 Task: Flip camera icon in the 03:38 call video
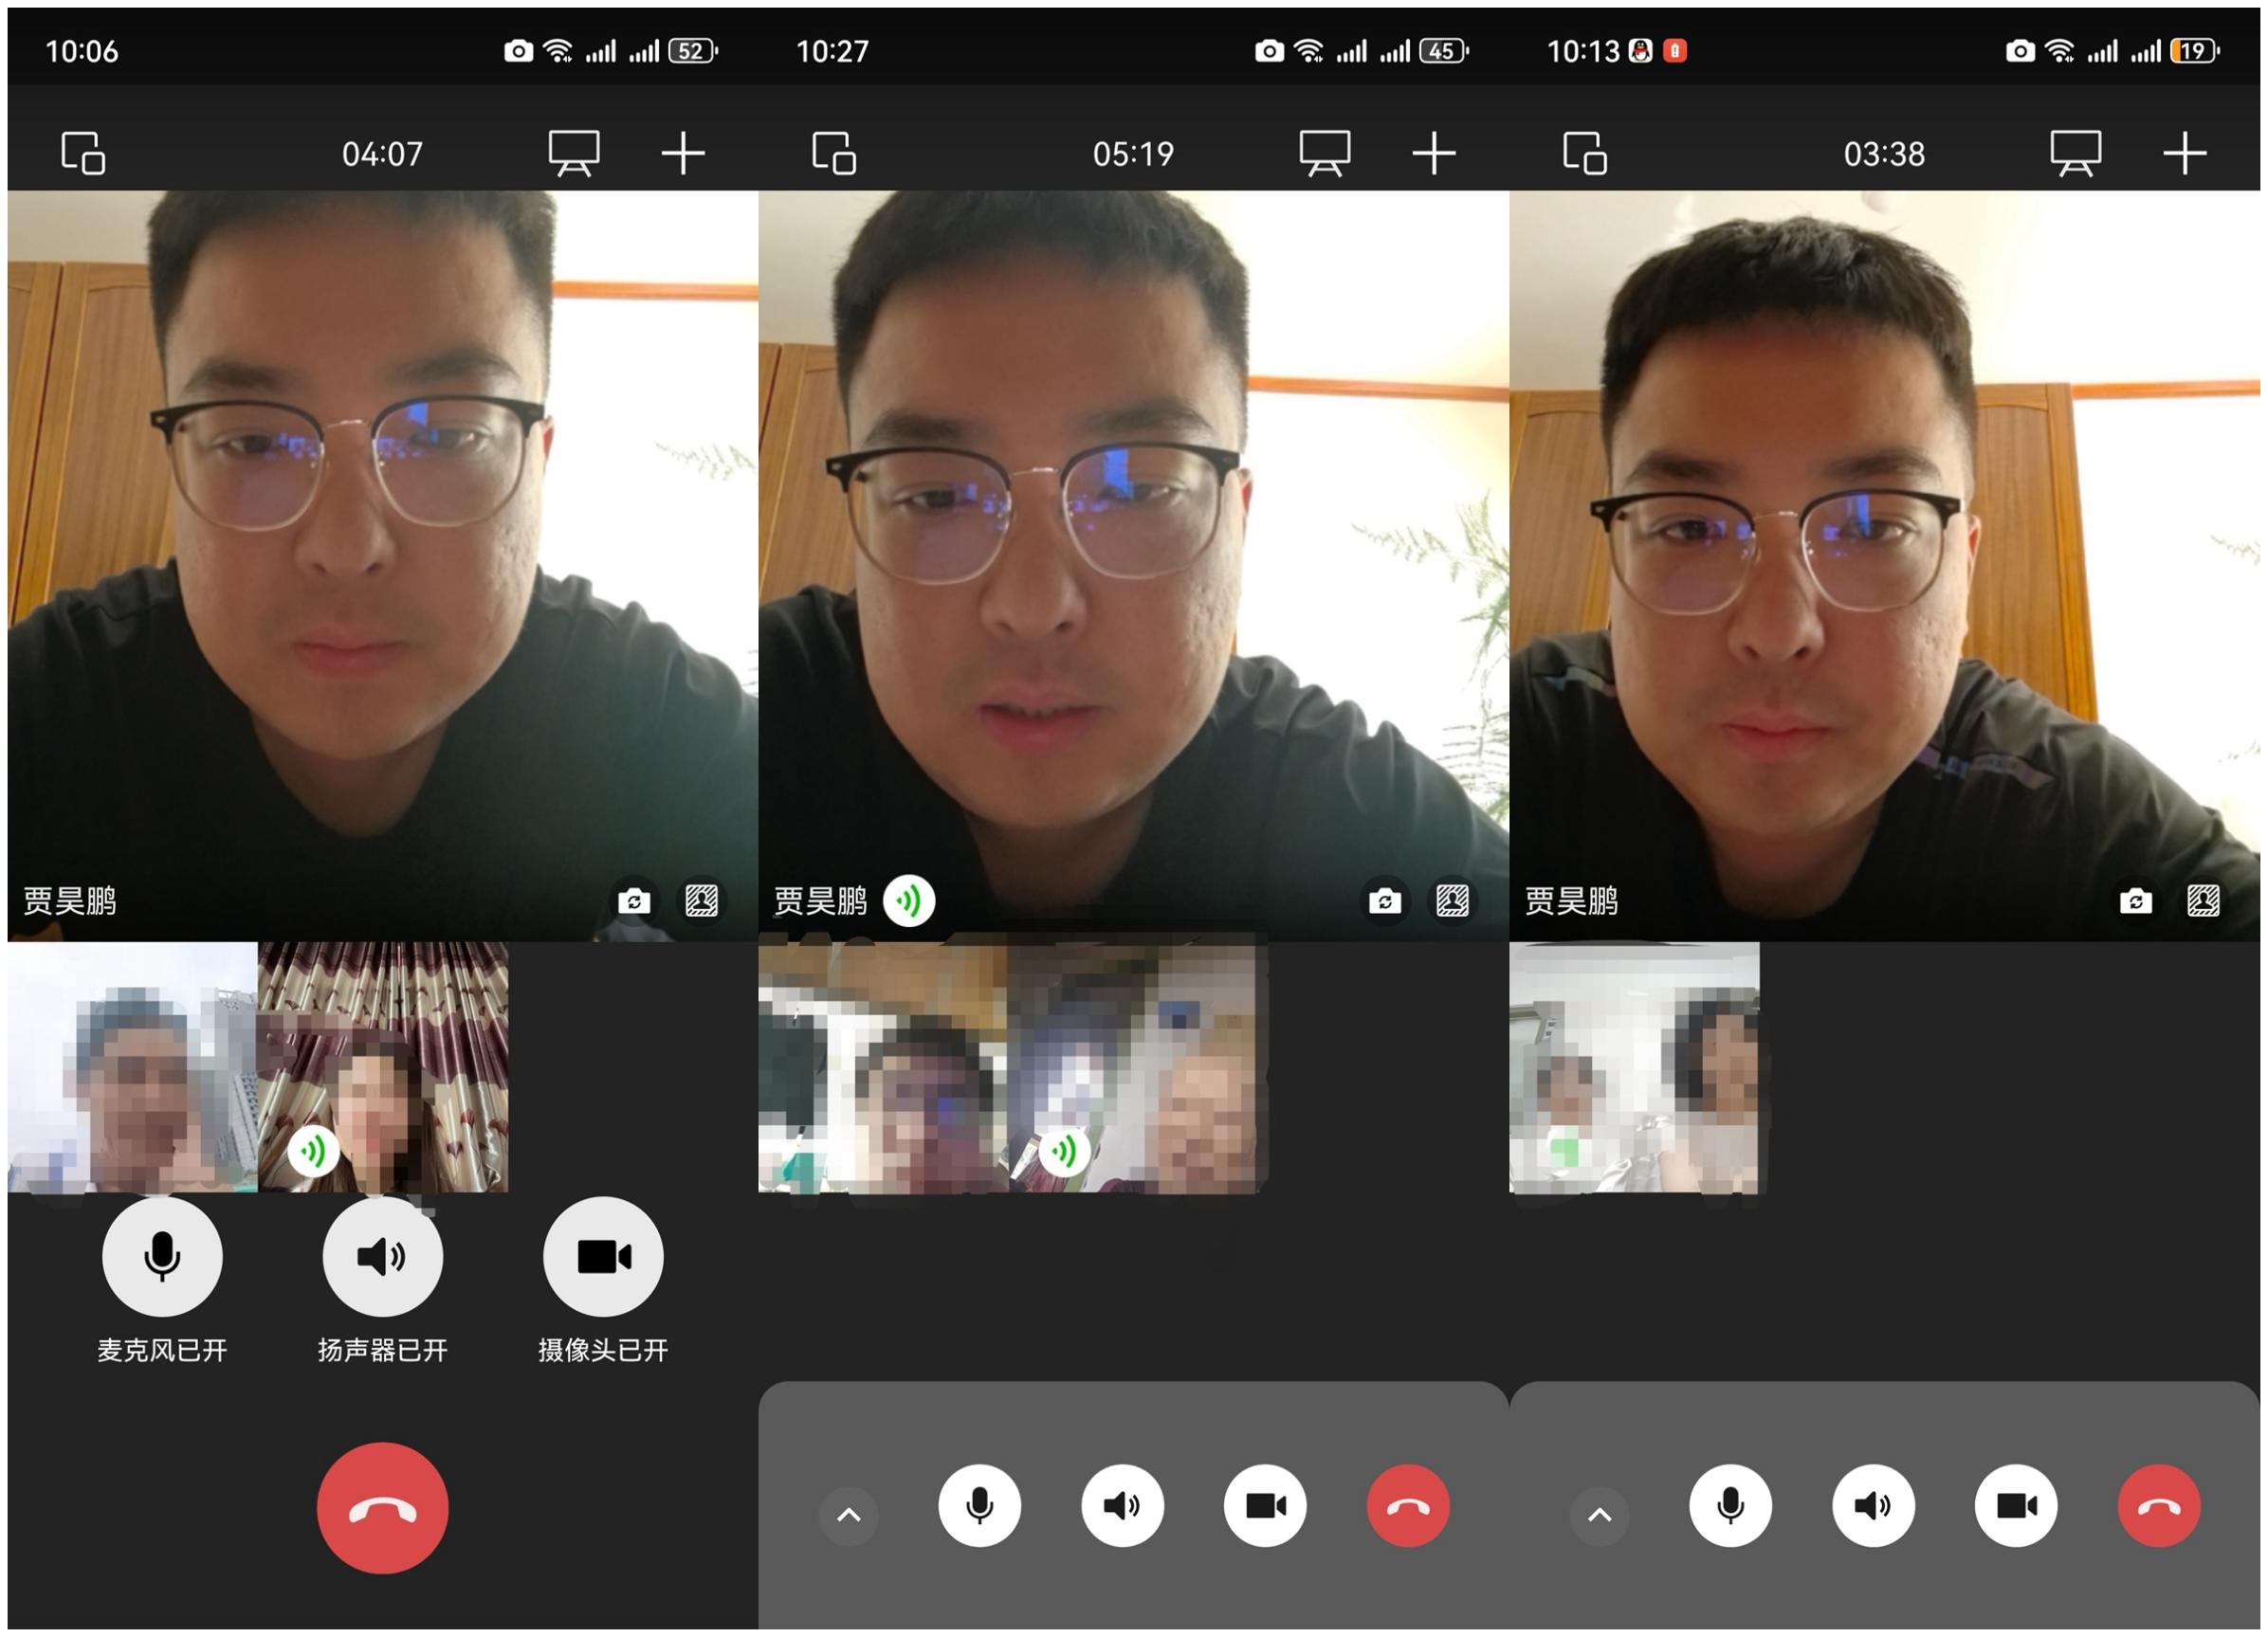pyautogui.click(x=2135, y=901)
